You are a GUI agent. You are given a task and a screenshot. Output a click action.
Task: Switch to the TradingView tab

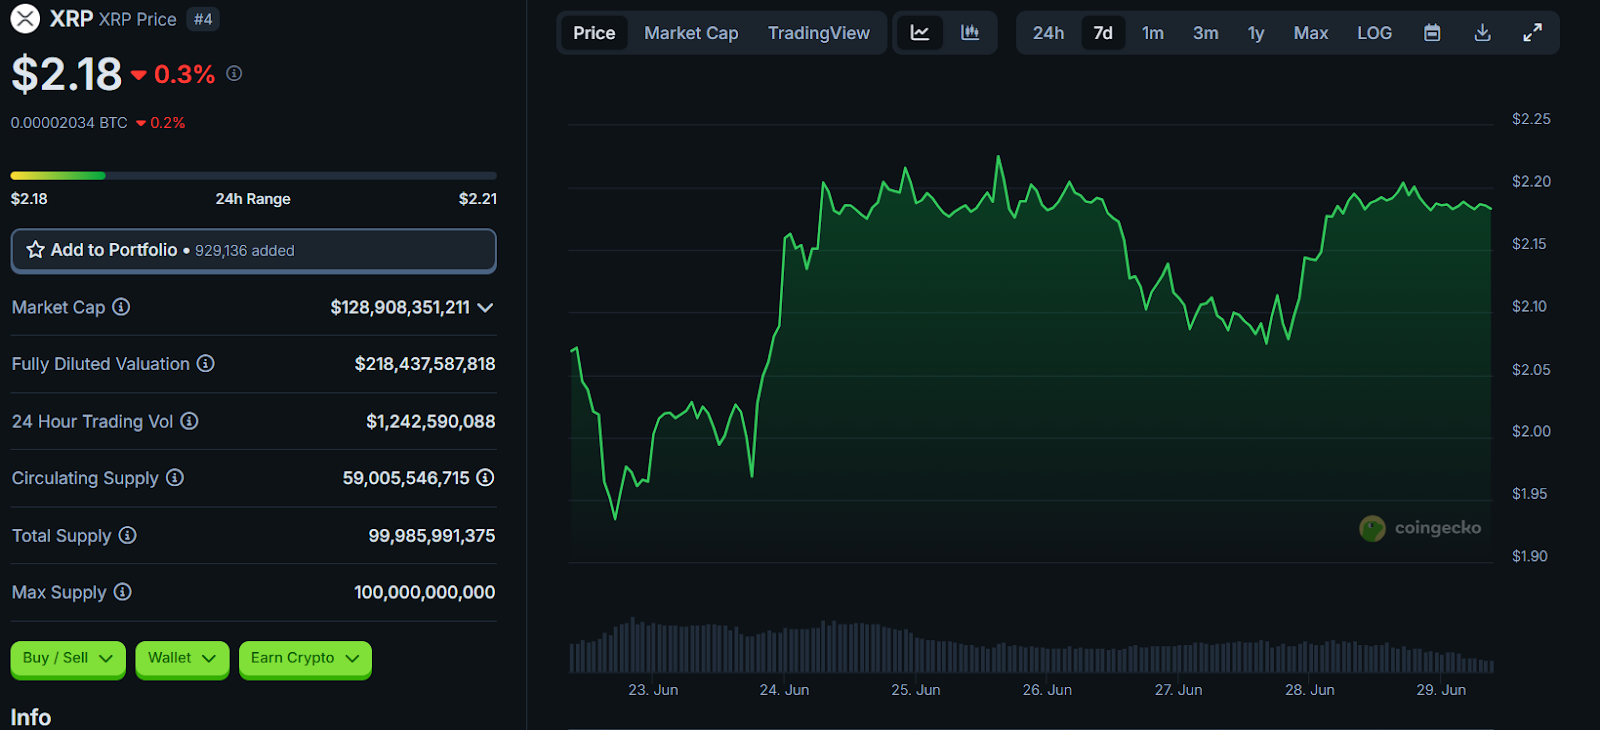pos(818,33)
